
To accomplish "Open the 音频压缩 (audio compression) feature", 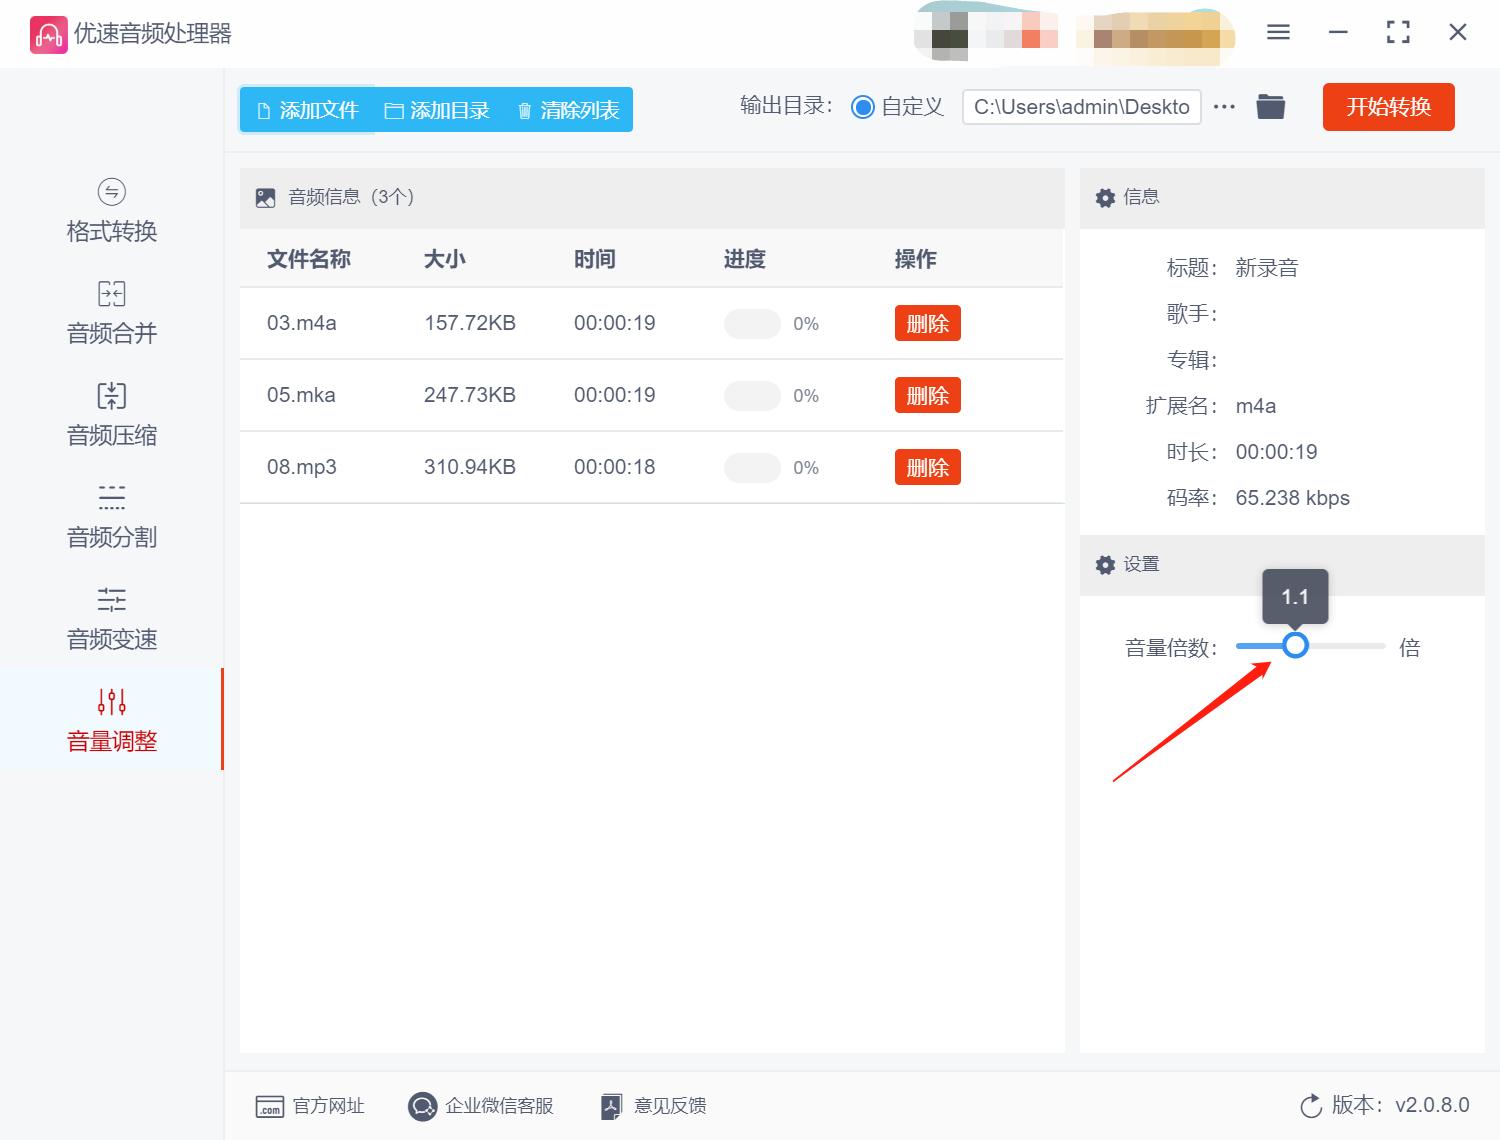I will (110, 414).
